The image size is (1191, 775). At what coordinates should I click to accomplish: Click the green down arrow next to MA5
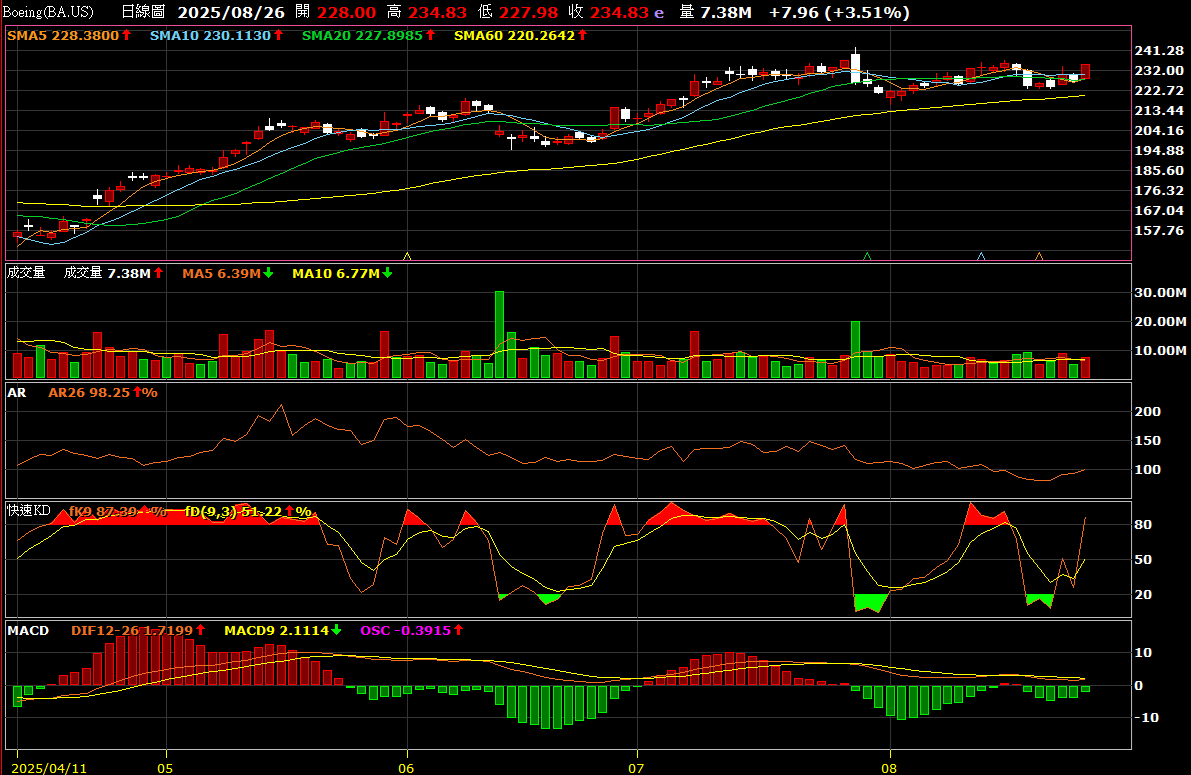click(268, 273)
